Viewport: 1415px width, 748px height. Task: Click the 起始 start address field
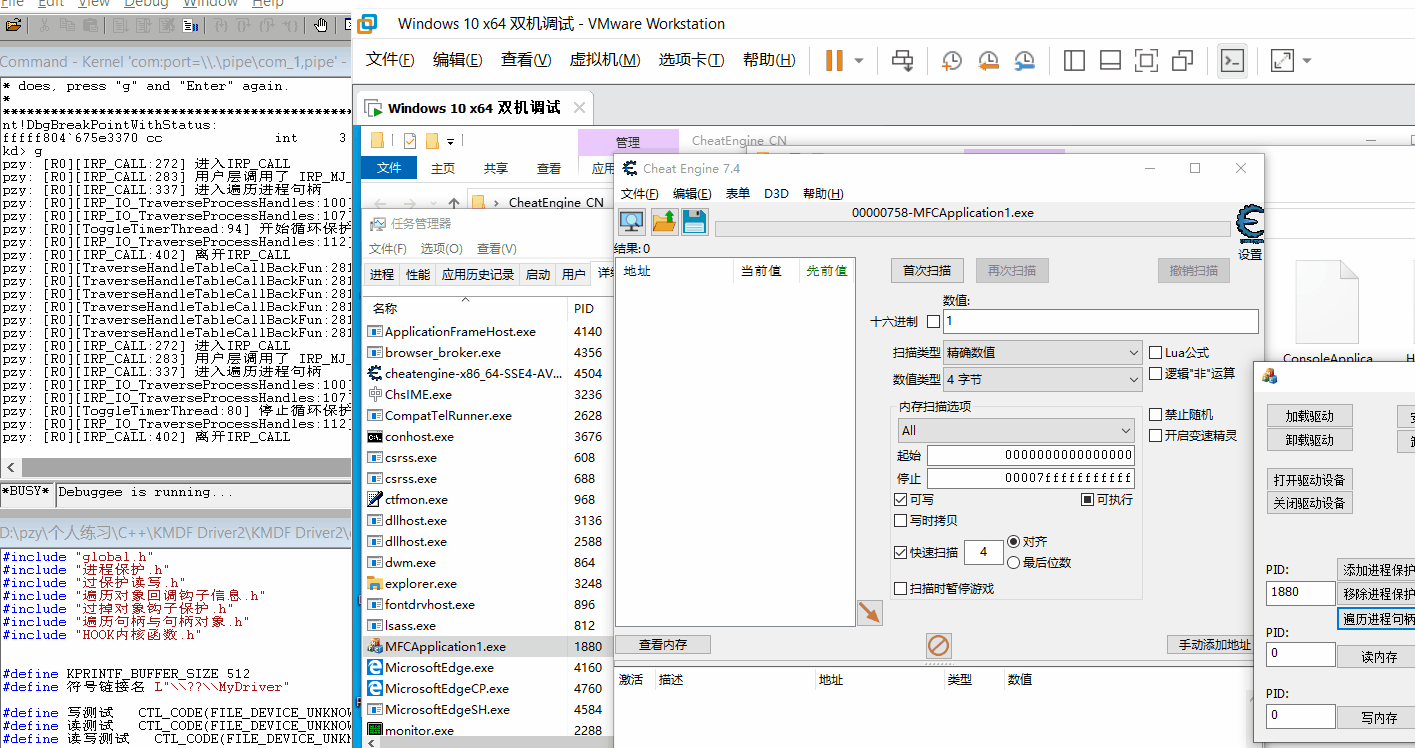tap(1030, 455)
